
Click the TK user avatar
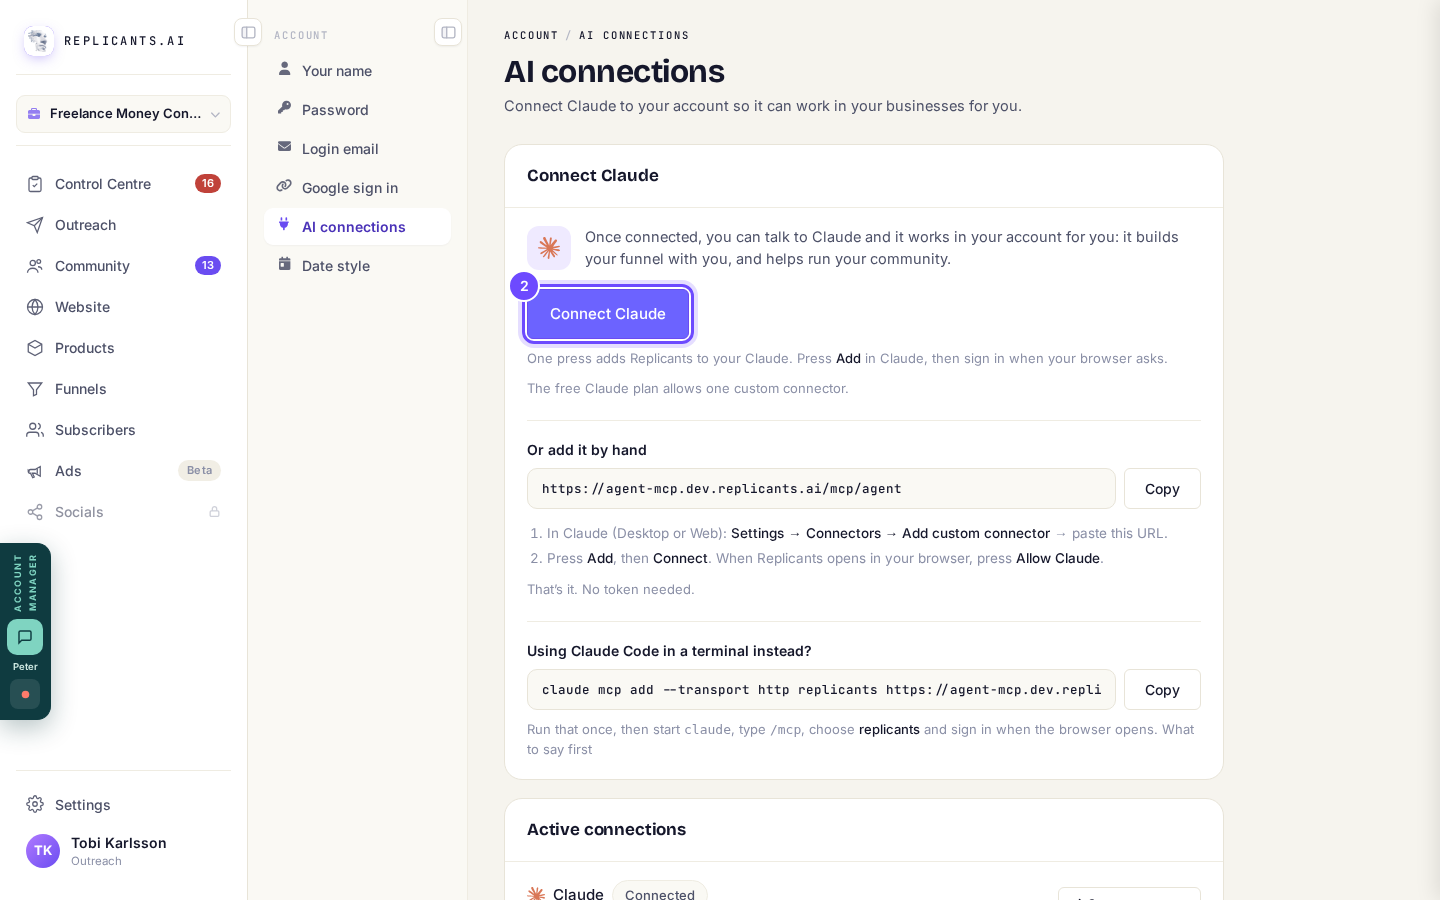(43, 851)
